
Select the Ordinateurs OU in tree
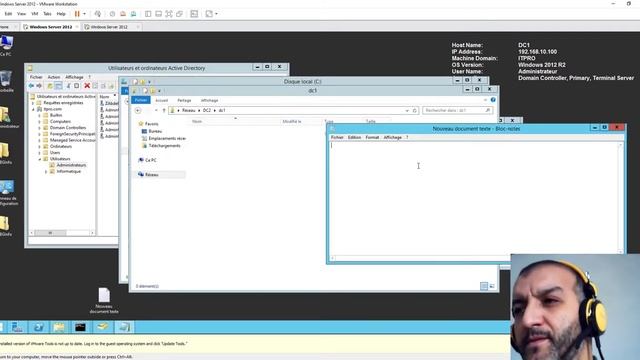point(61,147)
